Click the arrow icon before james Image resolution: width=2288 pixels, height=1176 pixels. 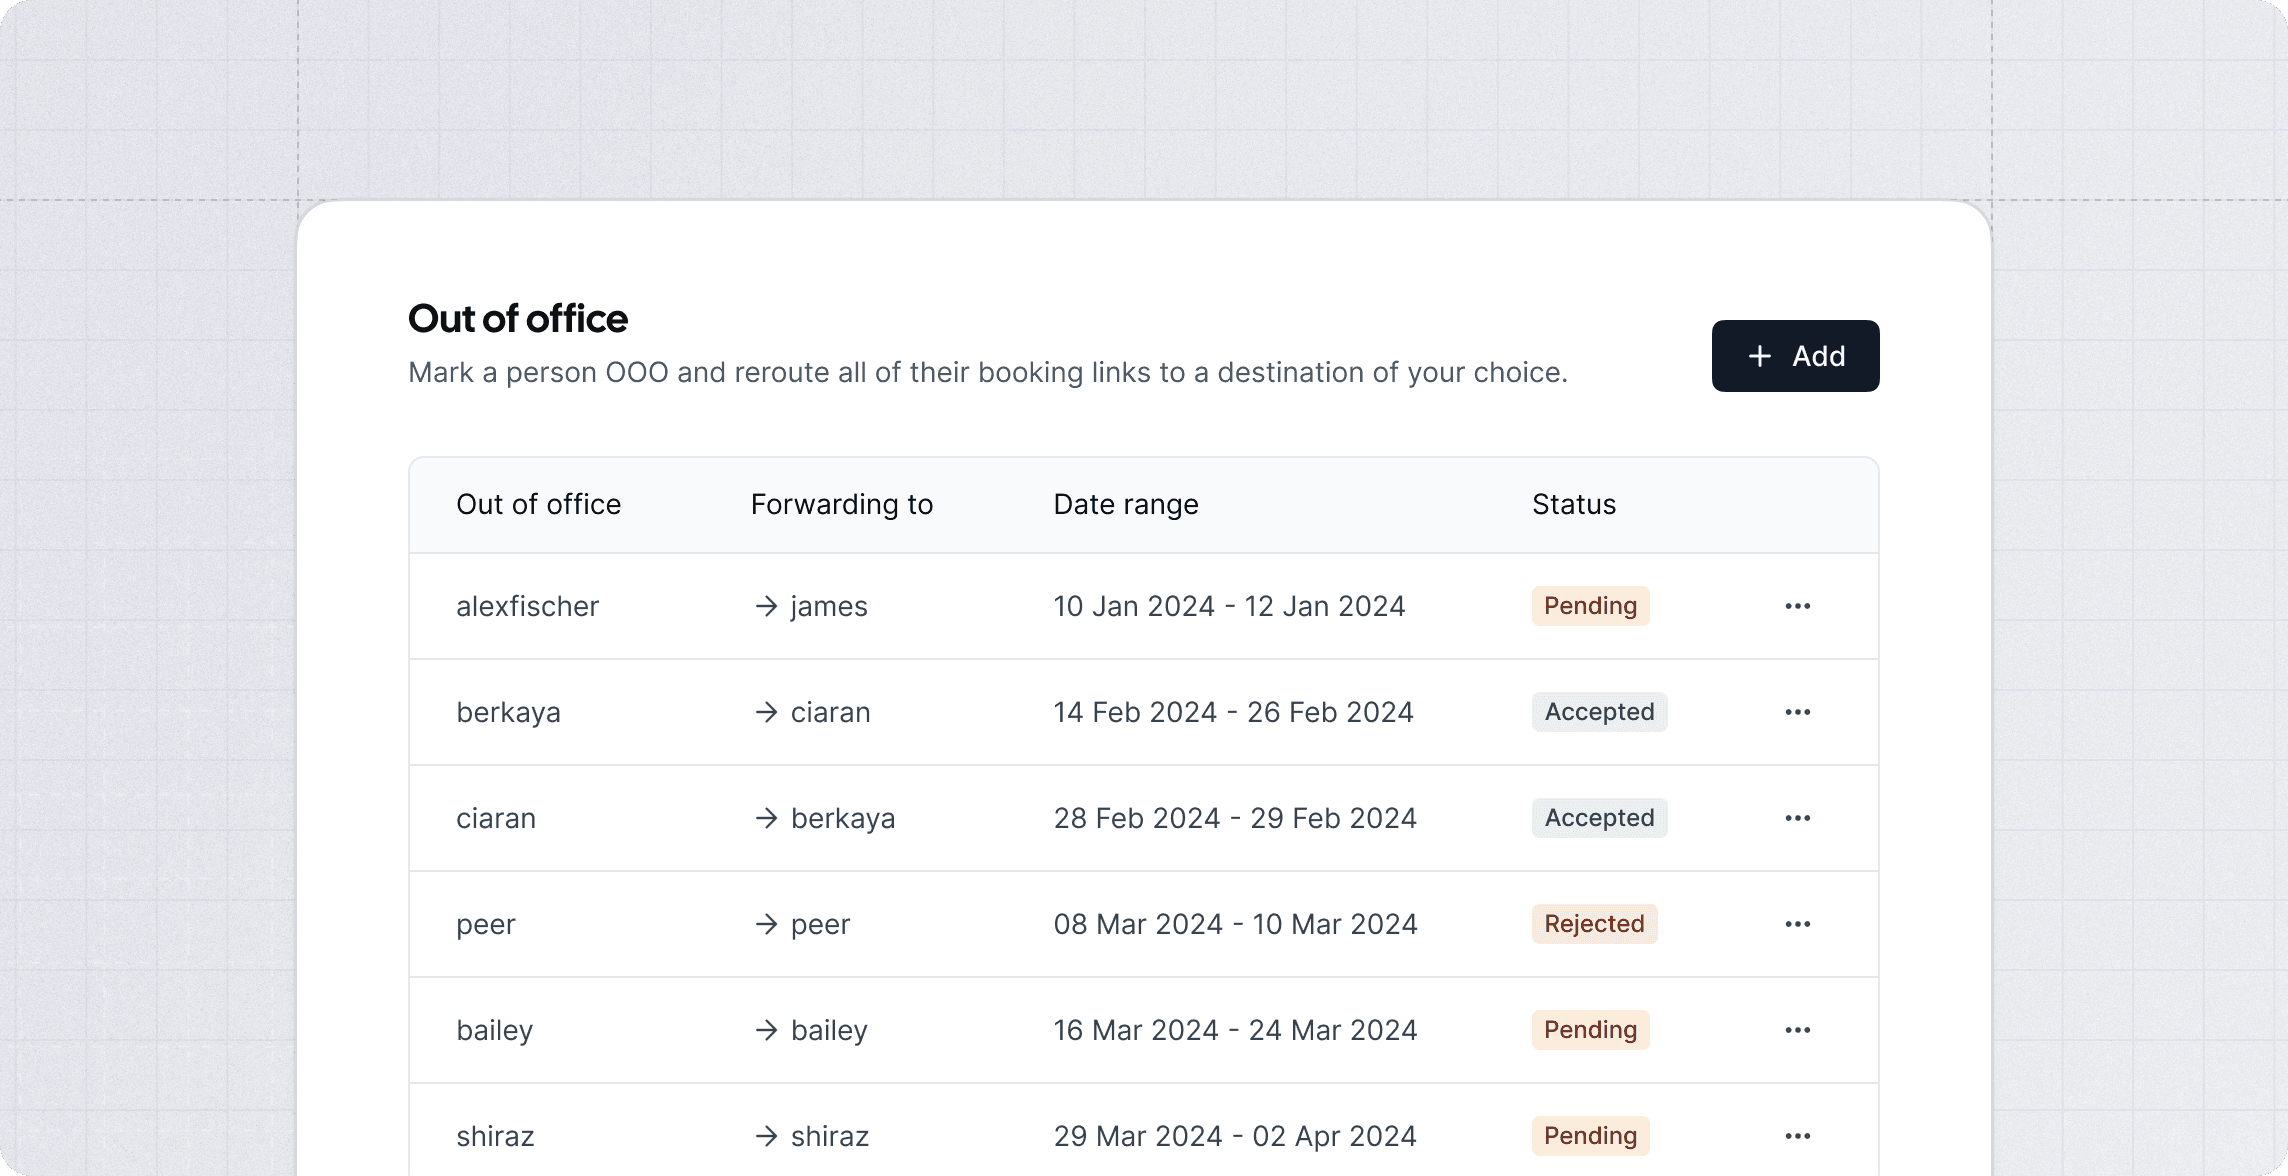coord(766,606)
